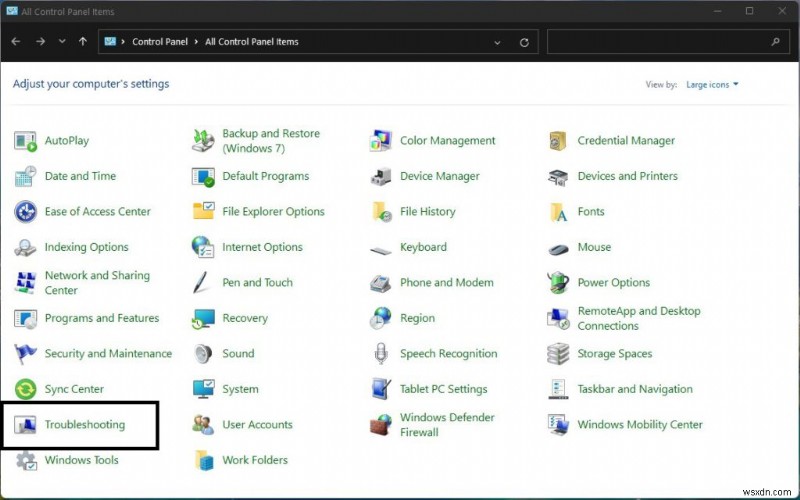The width and height of the screenshot is (800, 500).
Task: Open the Color Management icon
Action: point(381,141)
